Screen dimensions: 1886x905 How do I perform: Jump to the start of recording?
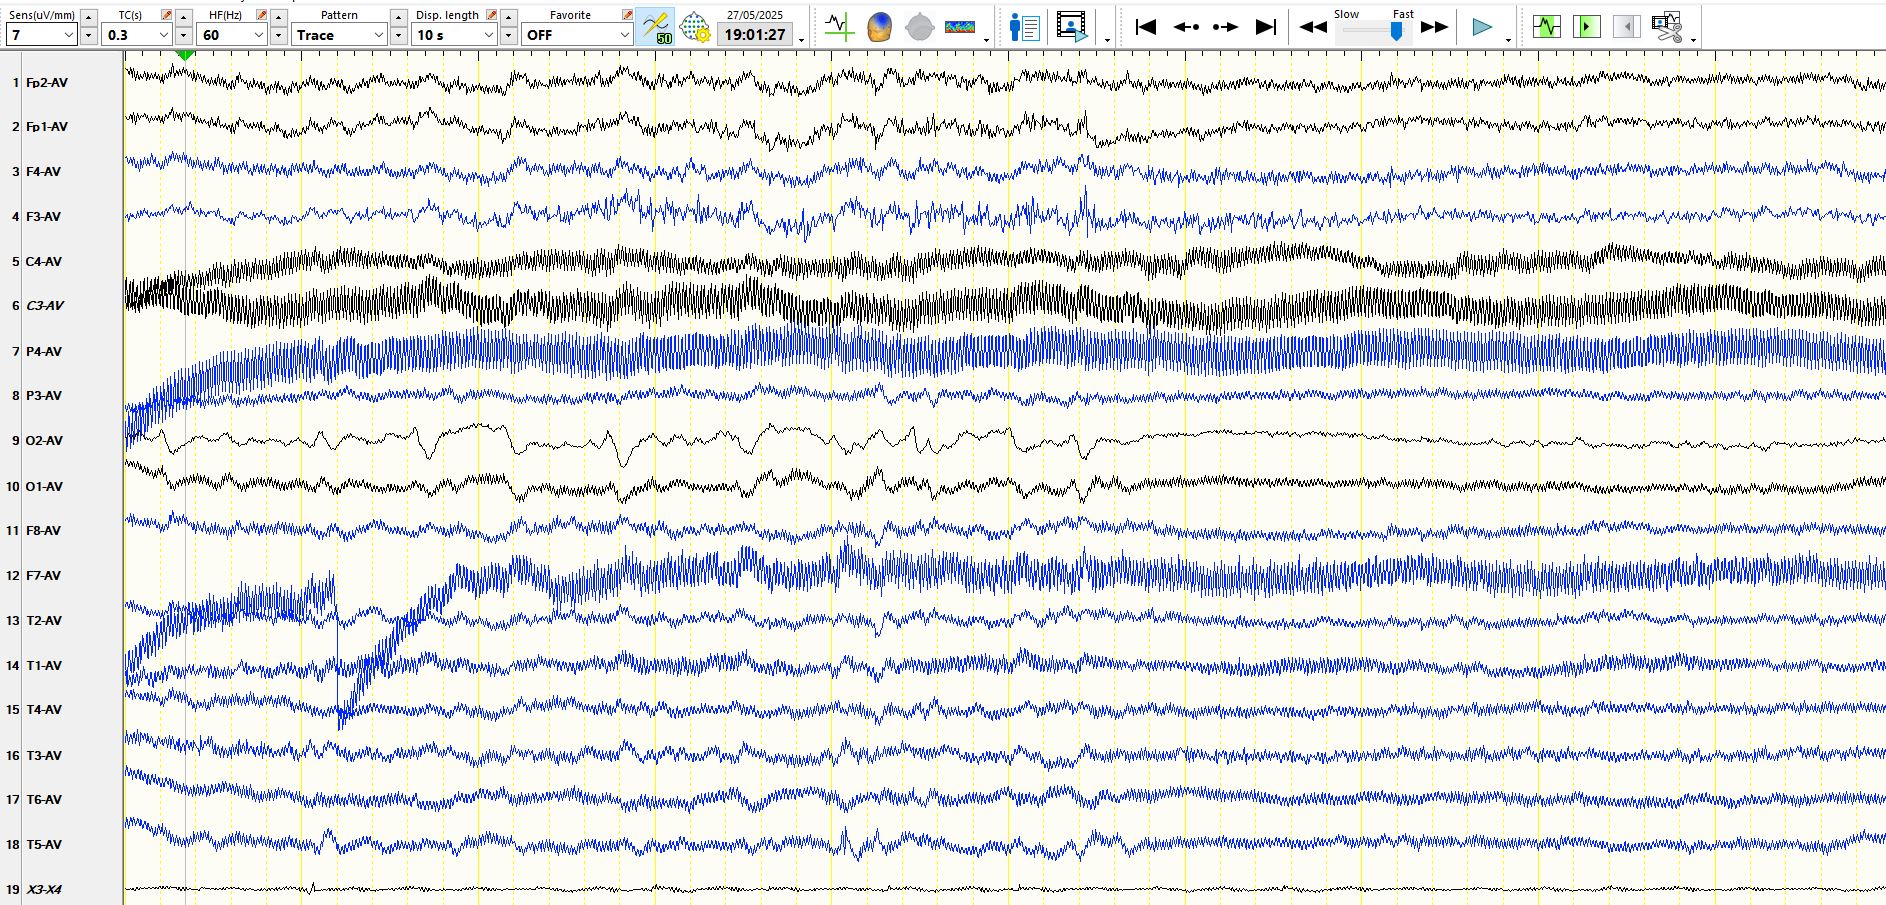(x=1146, y=27)
